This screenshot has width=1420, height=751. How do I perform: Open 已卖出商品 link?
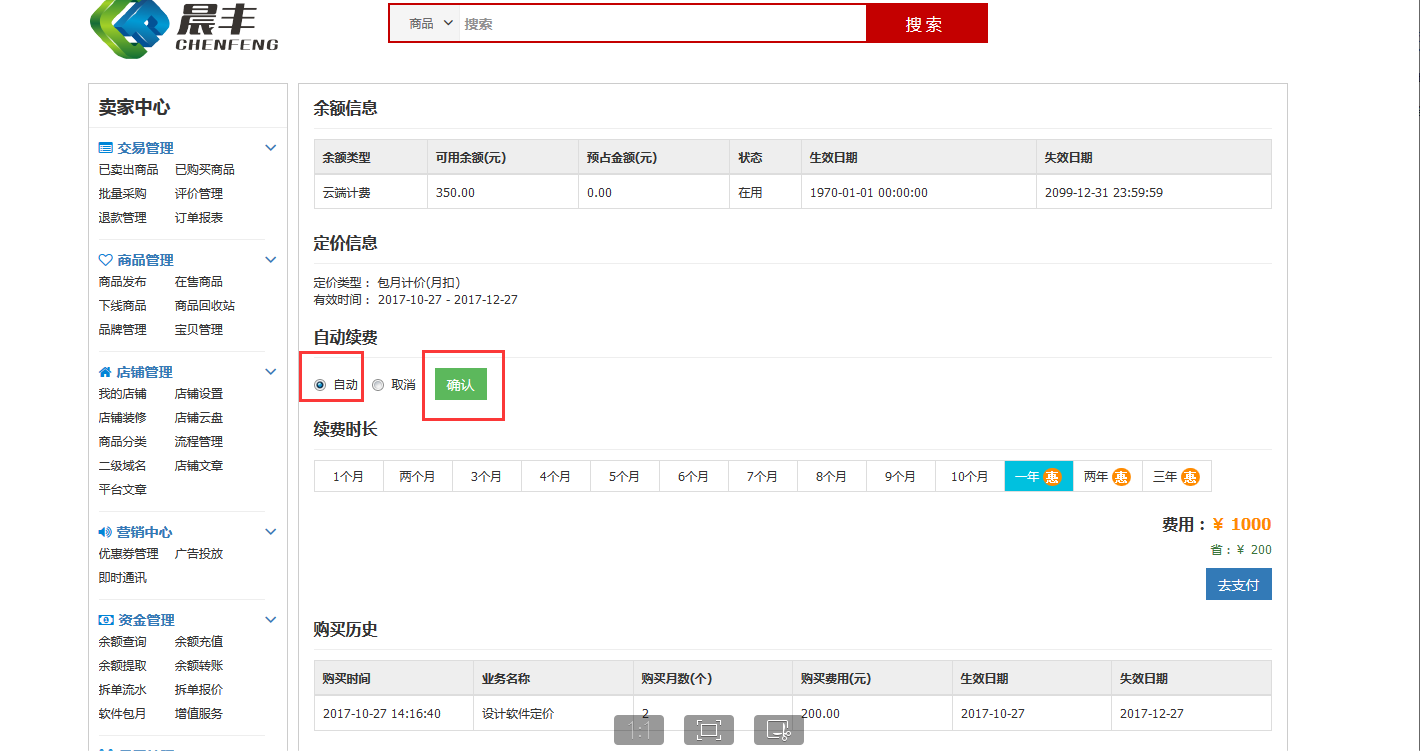129,170
